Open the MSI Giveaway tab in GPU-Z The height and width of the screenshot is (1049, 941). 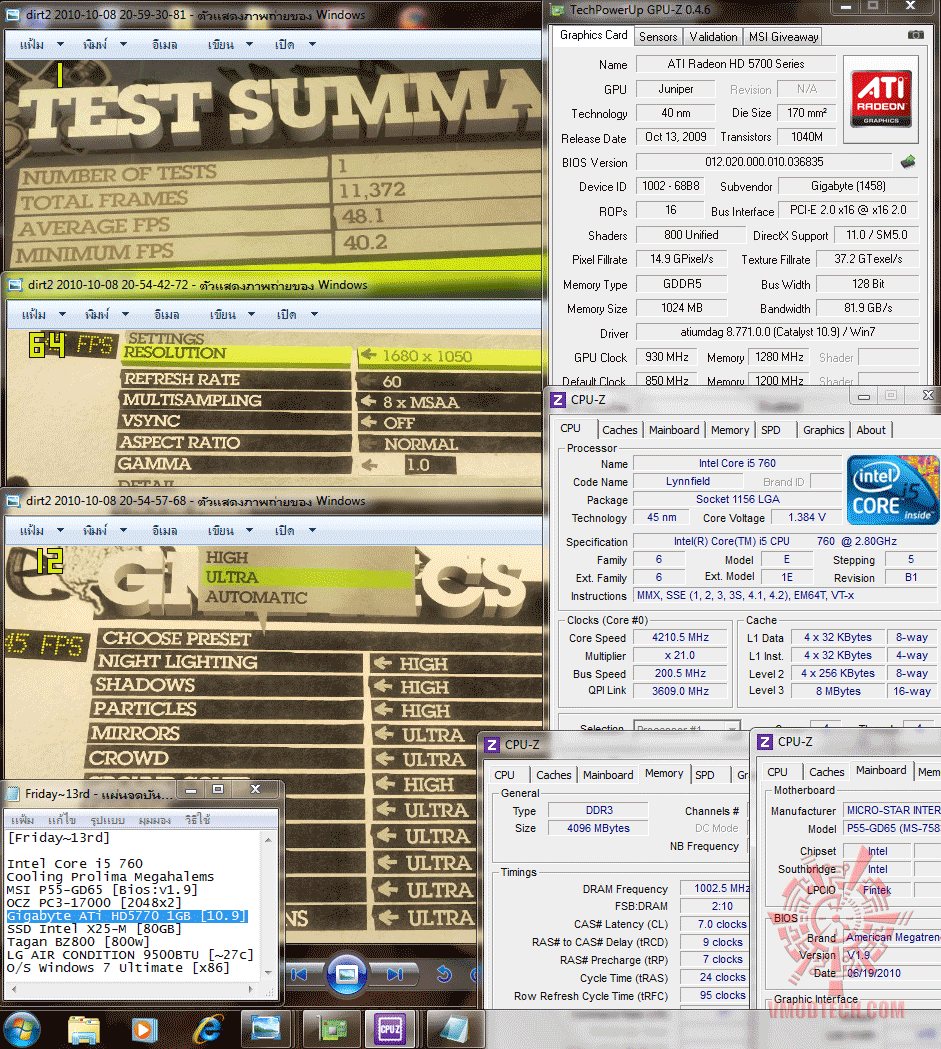point(783,37)
